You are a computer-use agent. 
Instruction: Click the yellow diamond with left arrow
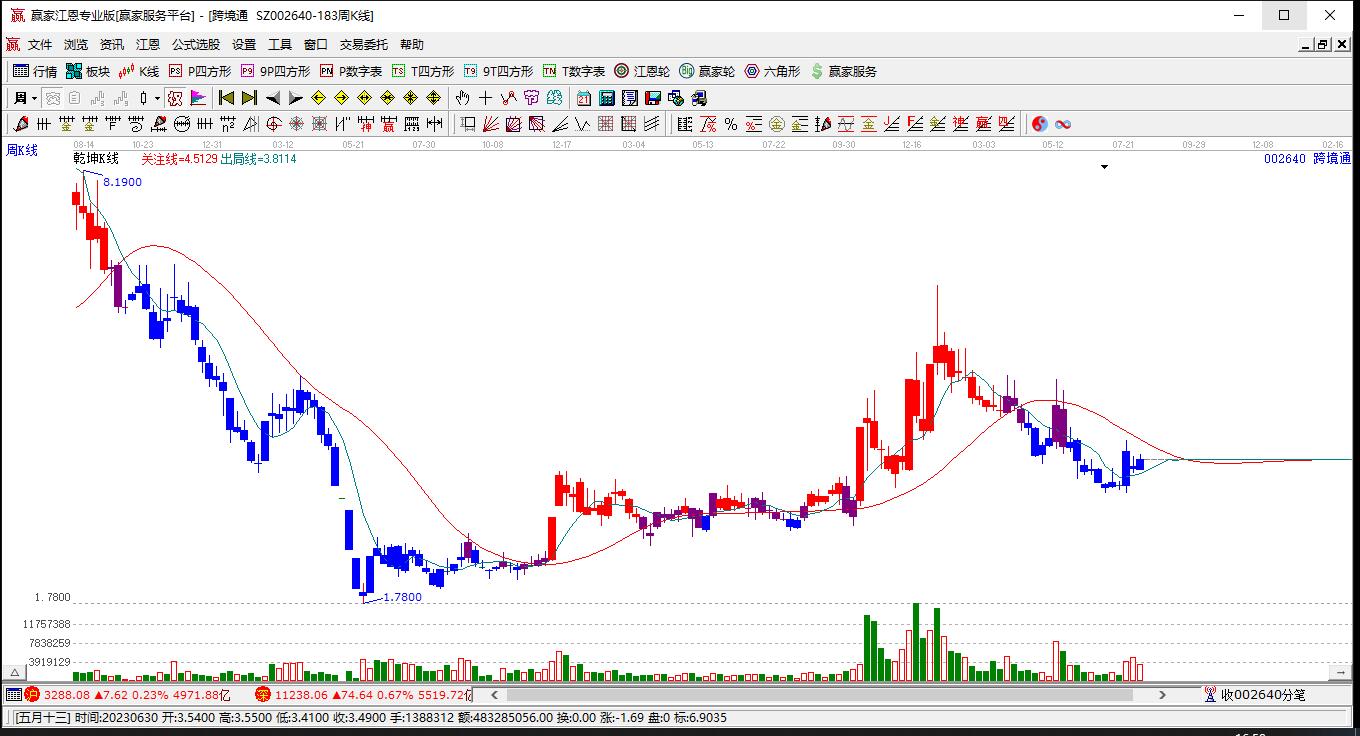coord(318,98)
